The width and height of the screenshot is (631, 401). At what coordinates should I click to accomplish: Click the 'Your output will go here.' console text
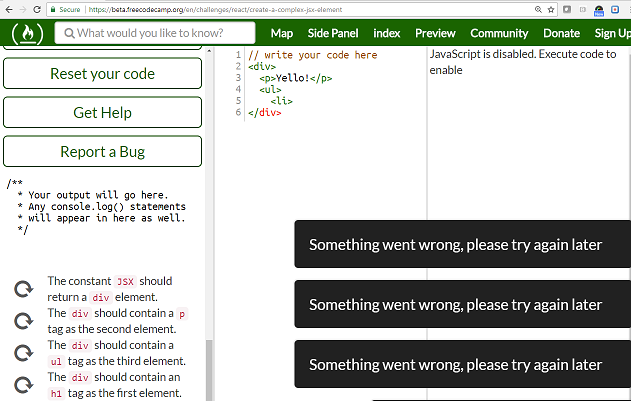pos(98,195)
